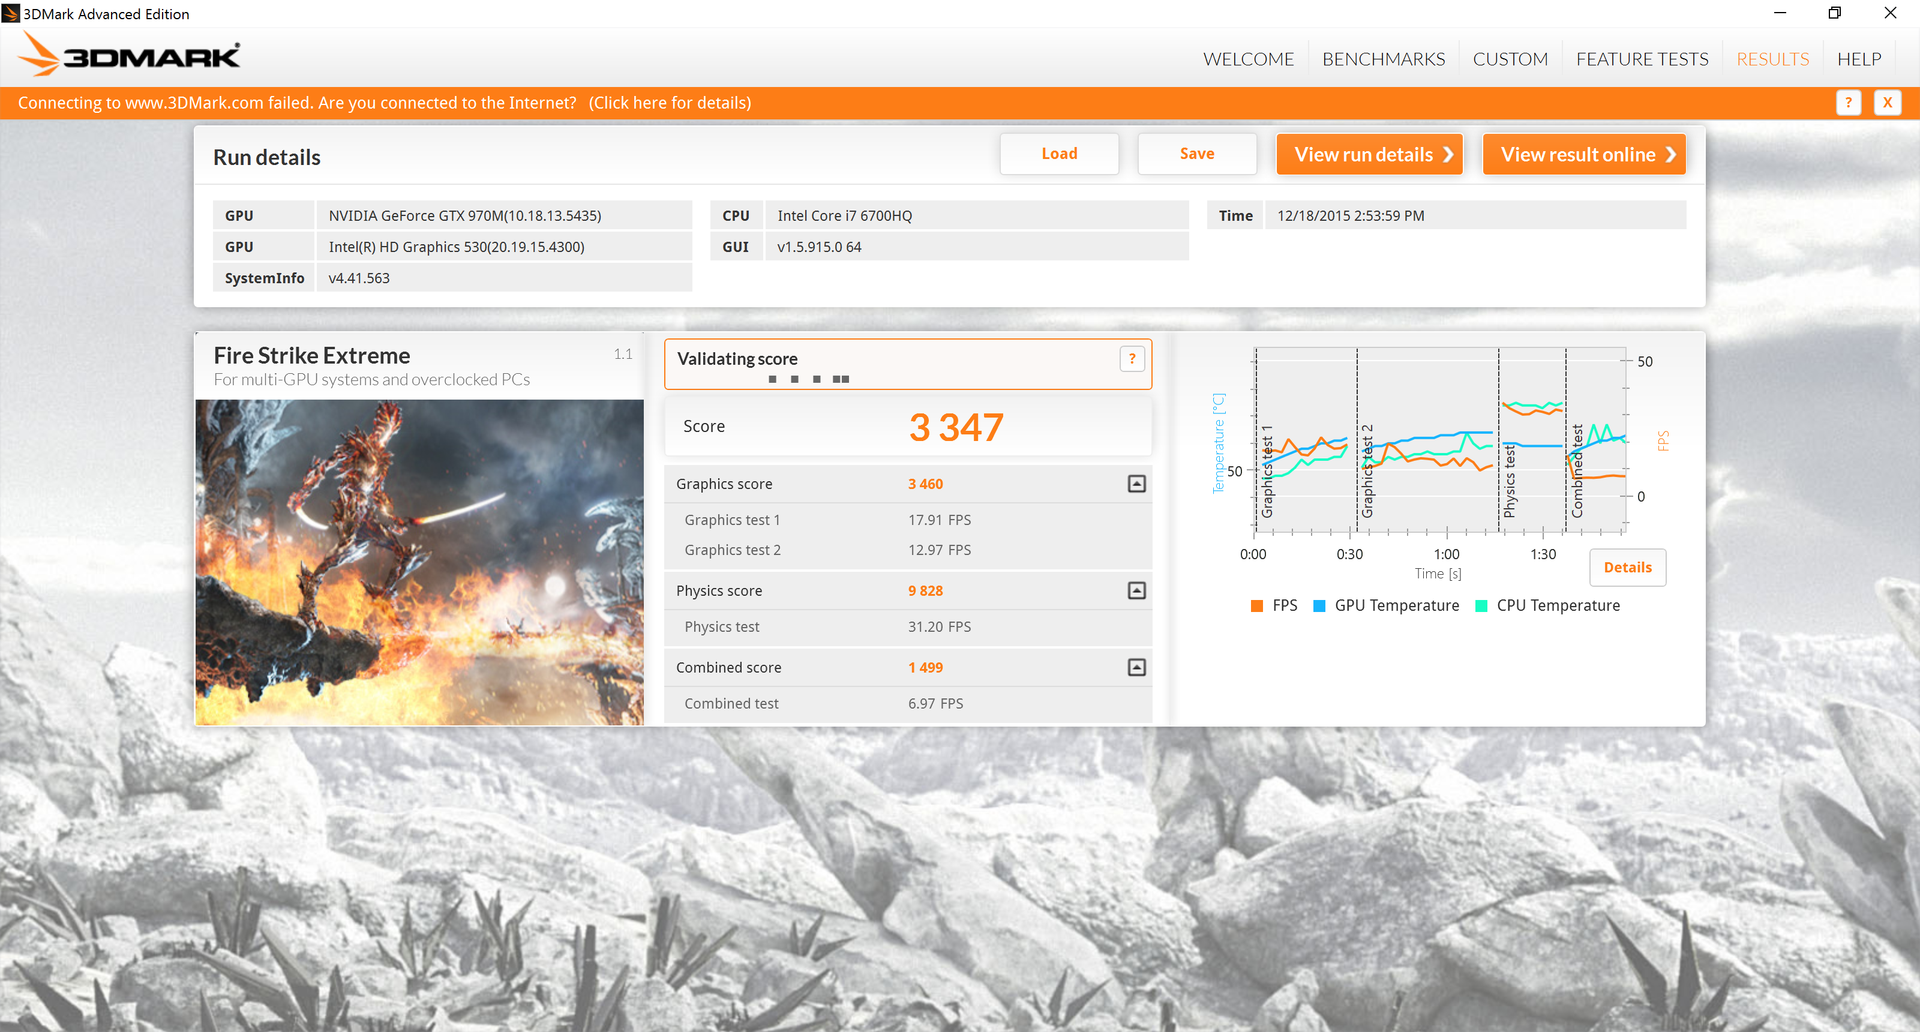
Task: Click the question mark on the orange notification bar
Action: pos(1848,103)
